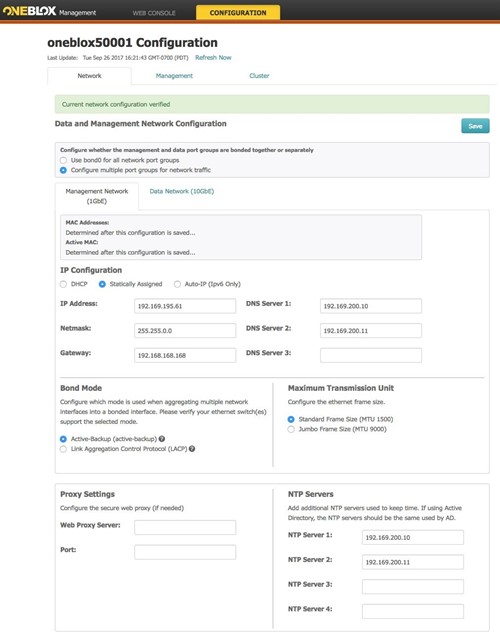Select Link Aggregation Control Protocol mode
500x636 pixels.
pyautogui.click(x=63, y=449)
